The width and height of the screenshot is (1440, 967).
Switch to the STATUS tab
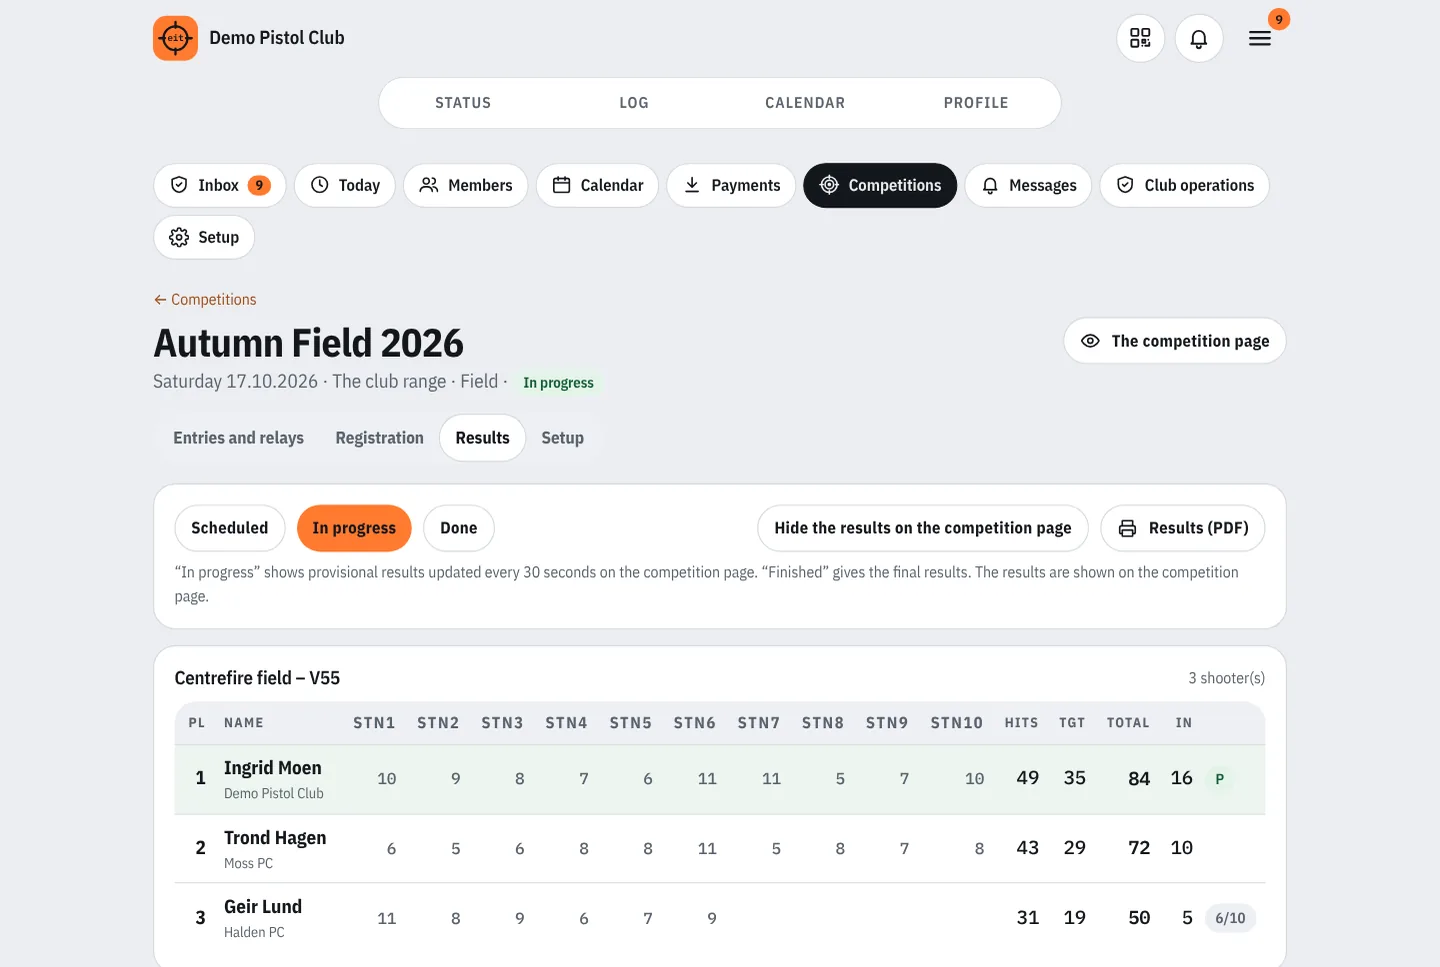[x=463, y=103]
